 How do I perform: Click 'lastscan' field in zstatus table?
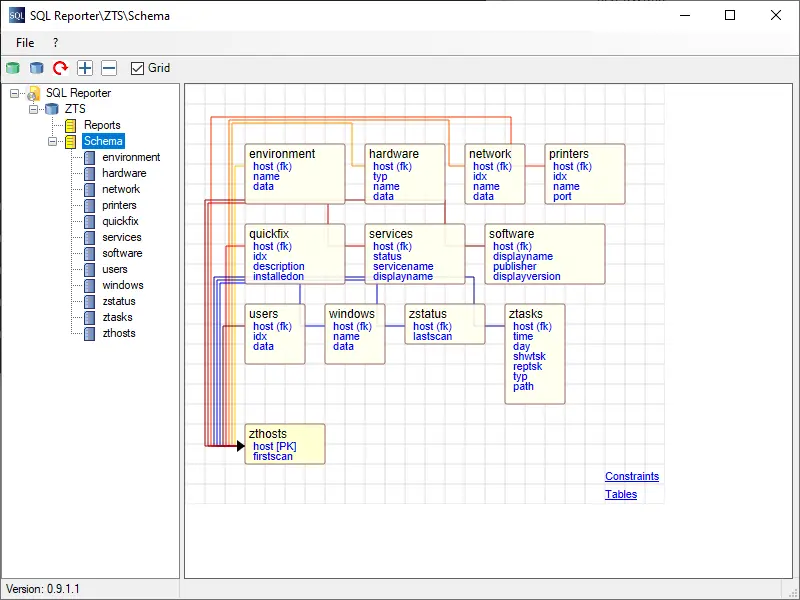432,336
